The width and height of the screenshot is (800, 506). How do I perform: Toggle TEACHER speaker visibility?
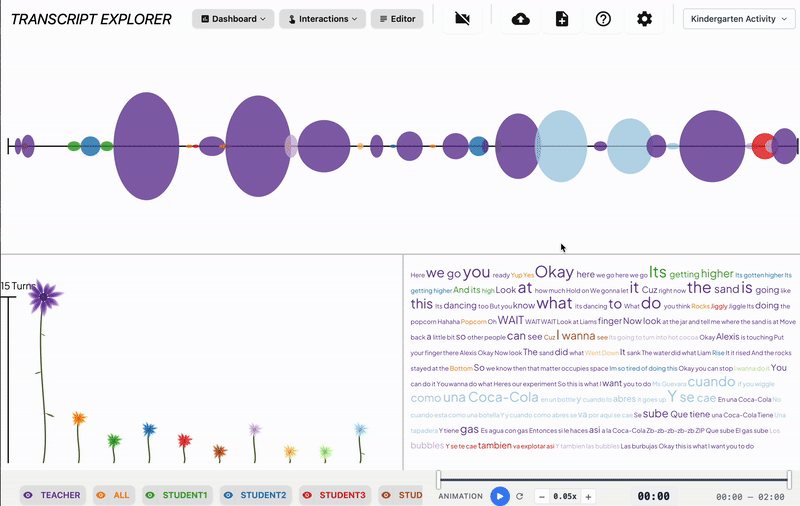click(x=53, y=495)
